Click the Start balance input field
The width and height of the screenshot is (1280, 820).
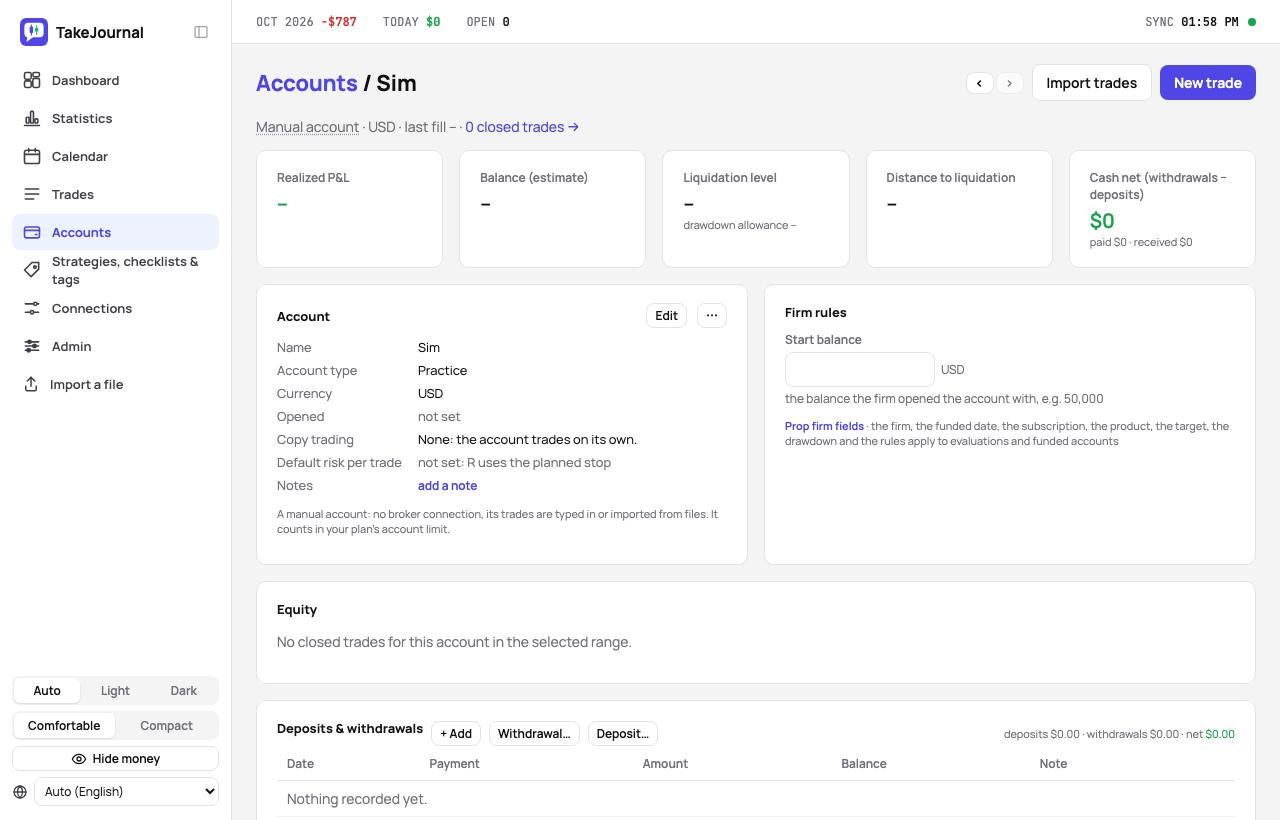[x=860, y=369]
